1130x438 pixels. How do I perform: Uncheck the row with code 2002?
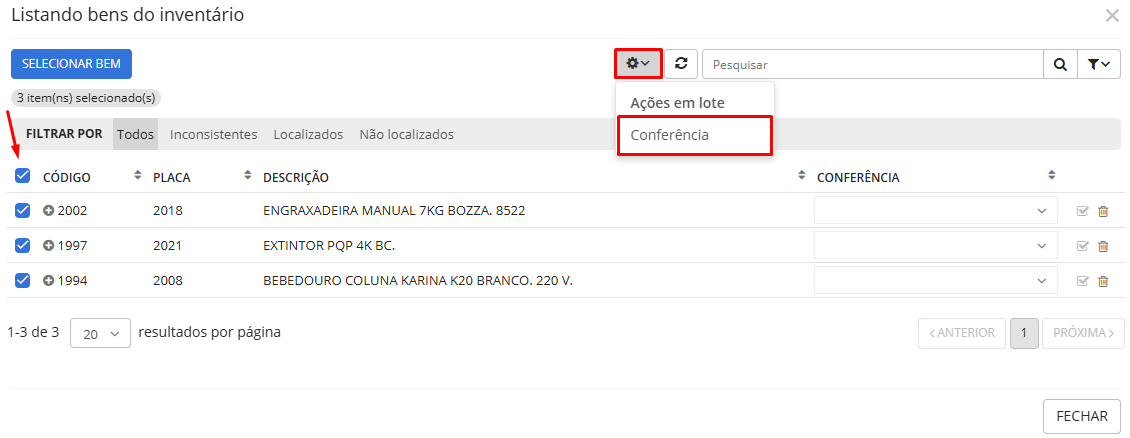[23, 211]
